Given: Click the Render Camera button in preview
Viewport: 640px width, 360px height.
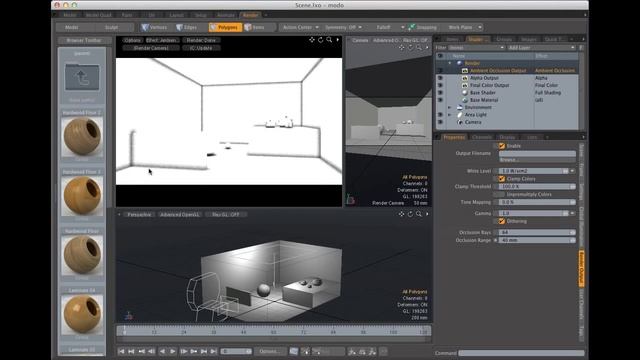Looking at the screenshot, I should click(151, 48).
